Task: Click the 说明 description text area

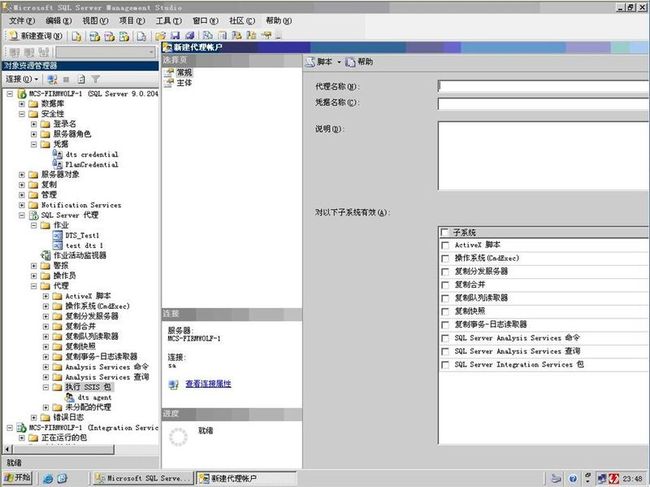Action: coord(543,156)
